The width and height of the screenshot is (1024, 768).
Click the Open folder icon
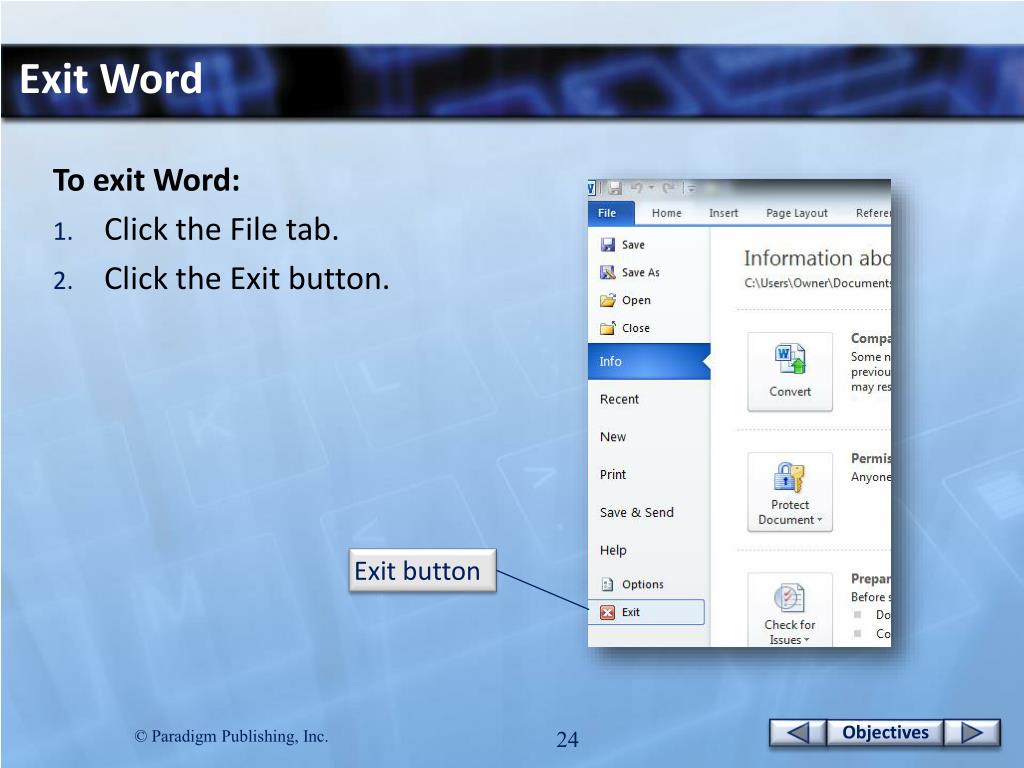(x=607, y=300)
